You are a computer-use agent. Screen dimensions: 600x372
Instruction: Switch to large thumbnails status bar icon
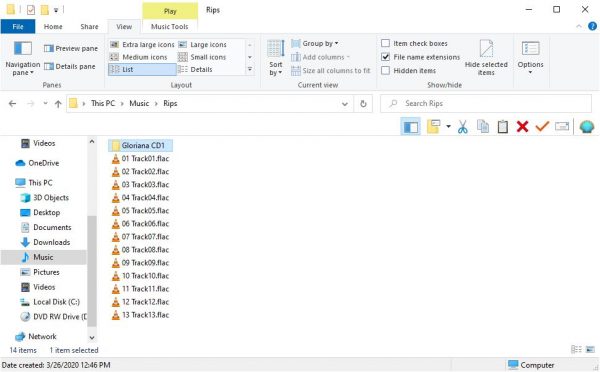590,349
